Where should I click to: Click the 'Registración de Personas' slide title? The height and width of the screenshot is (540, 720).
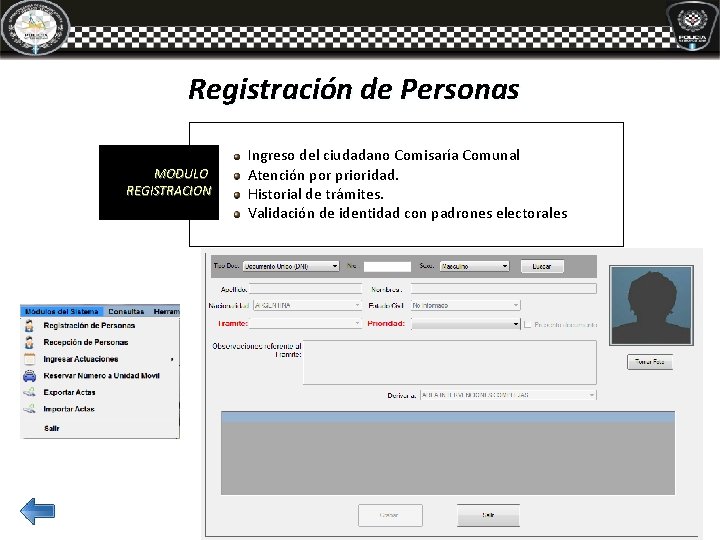[x=354, y=89]
